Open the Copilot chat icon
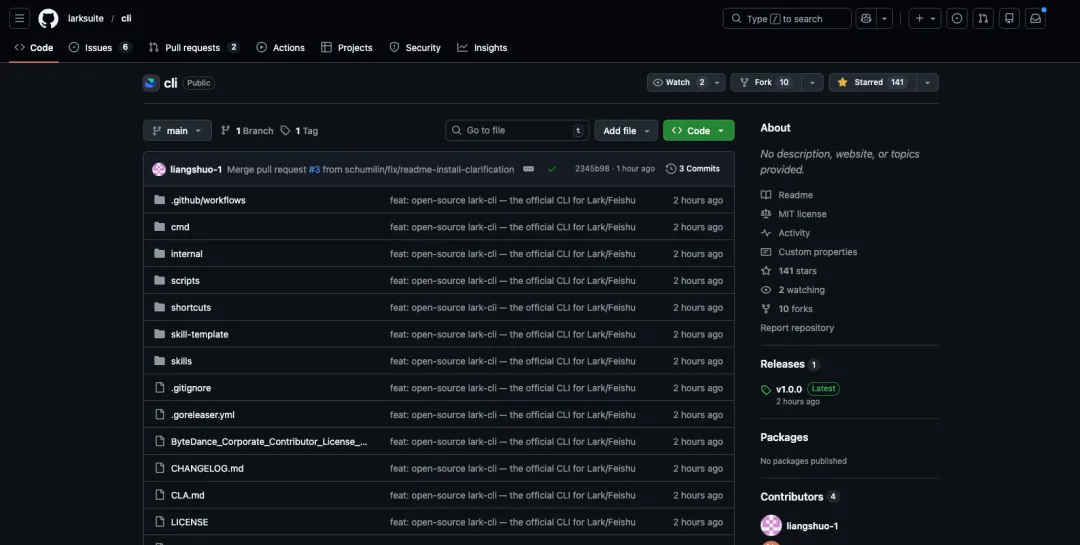1080x545 pixels. (x=866, y=19)
